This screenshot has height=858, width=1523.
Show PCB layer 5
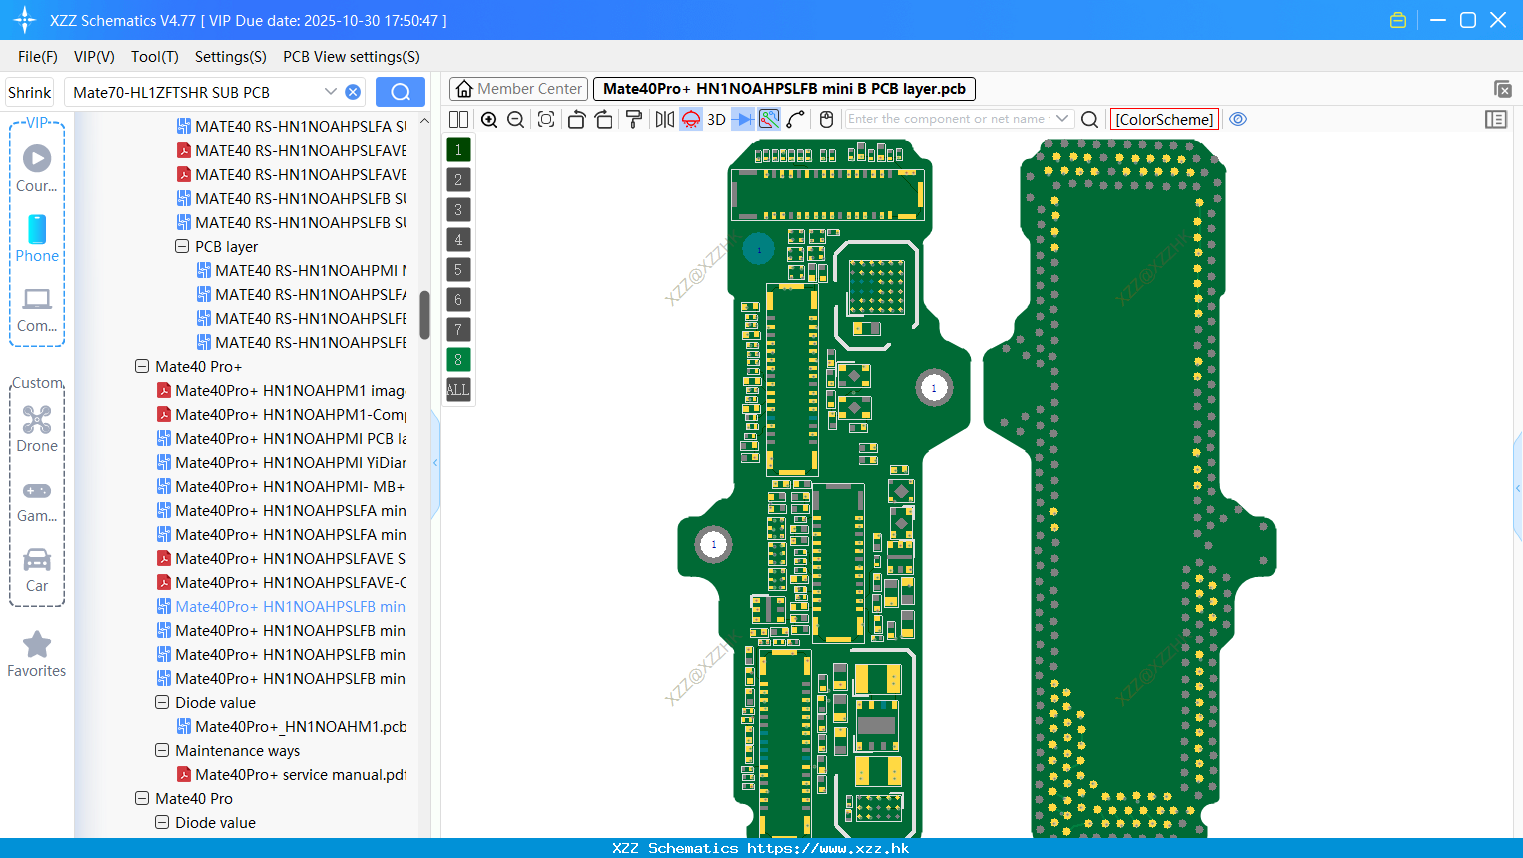coord(458,269)
